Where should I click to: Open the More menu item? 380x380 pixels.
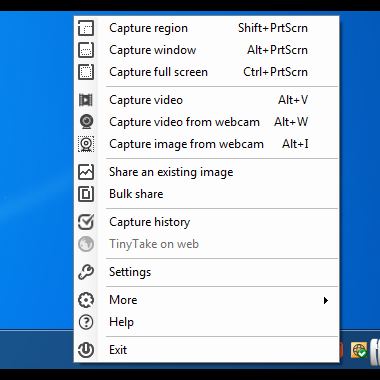[206, 300]
